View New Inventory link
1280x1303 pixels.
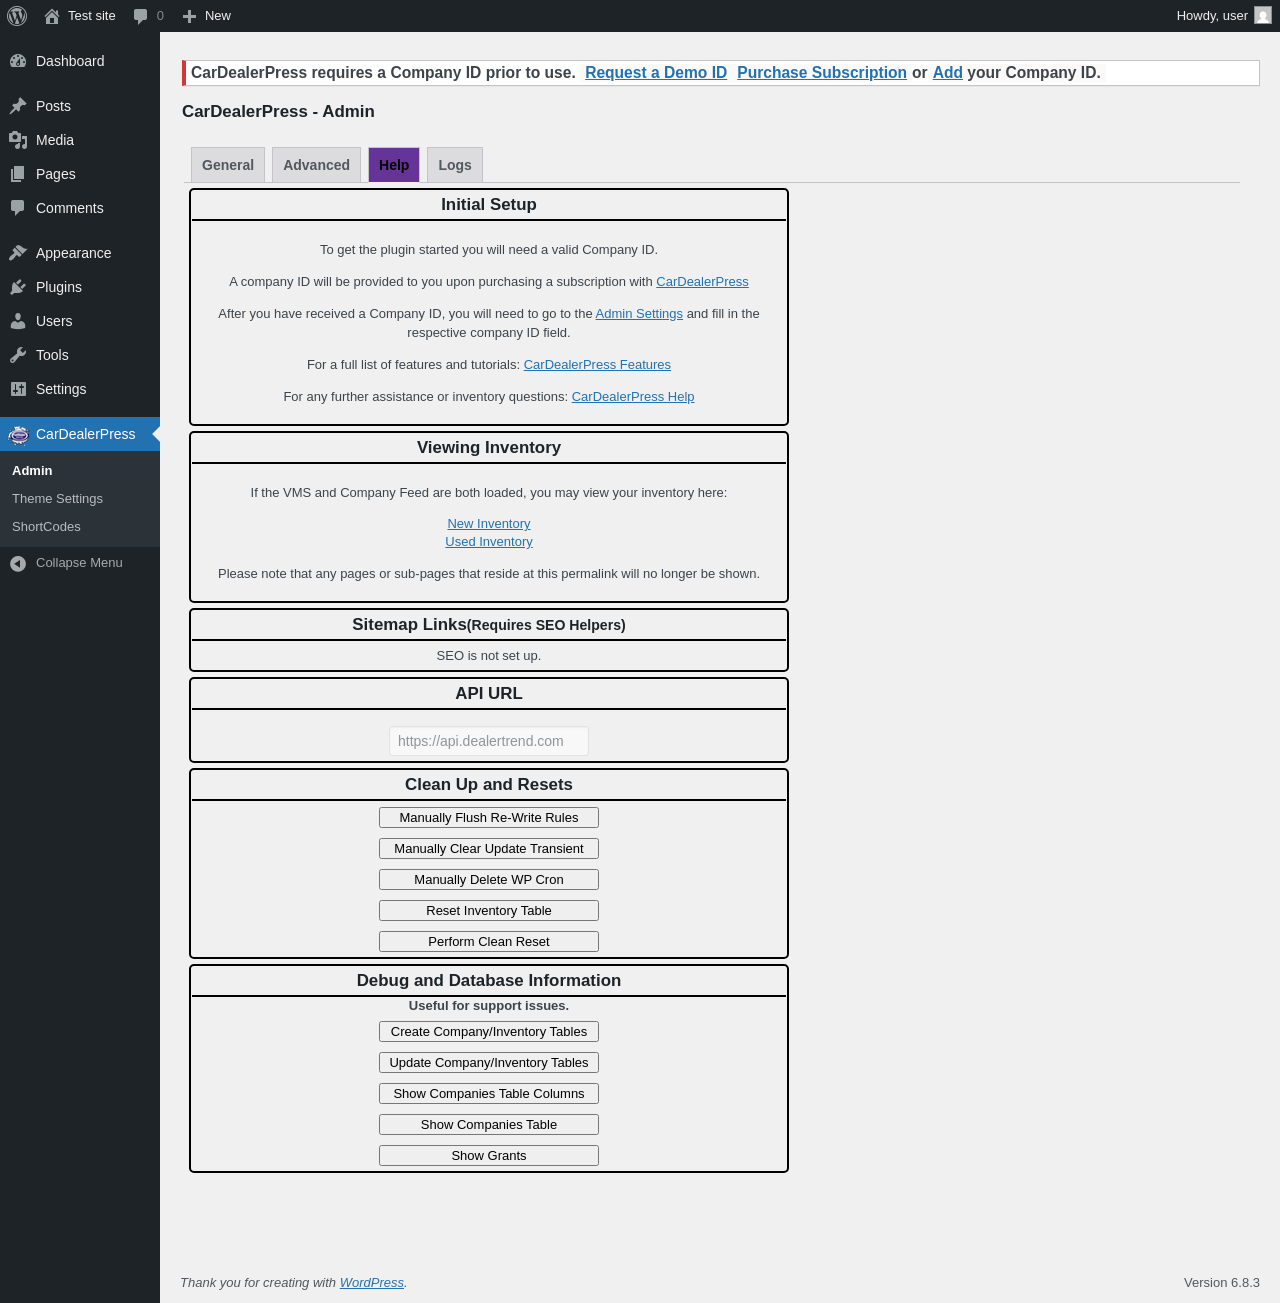point(489,524)
